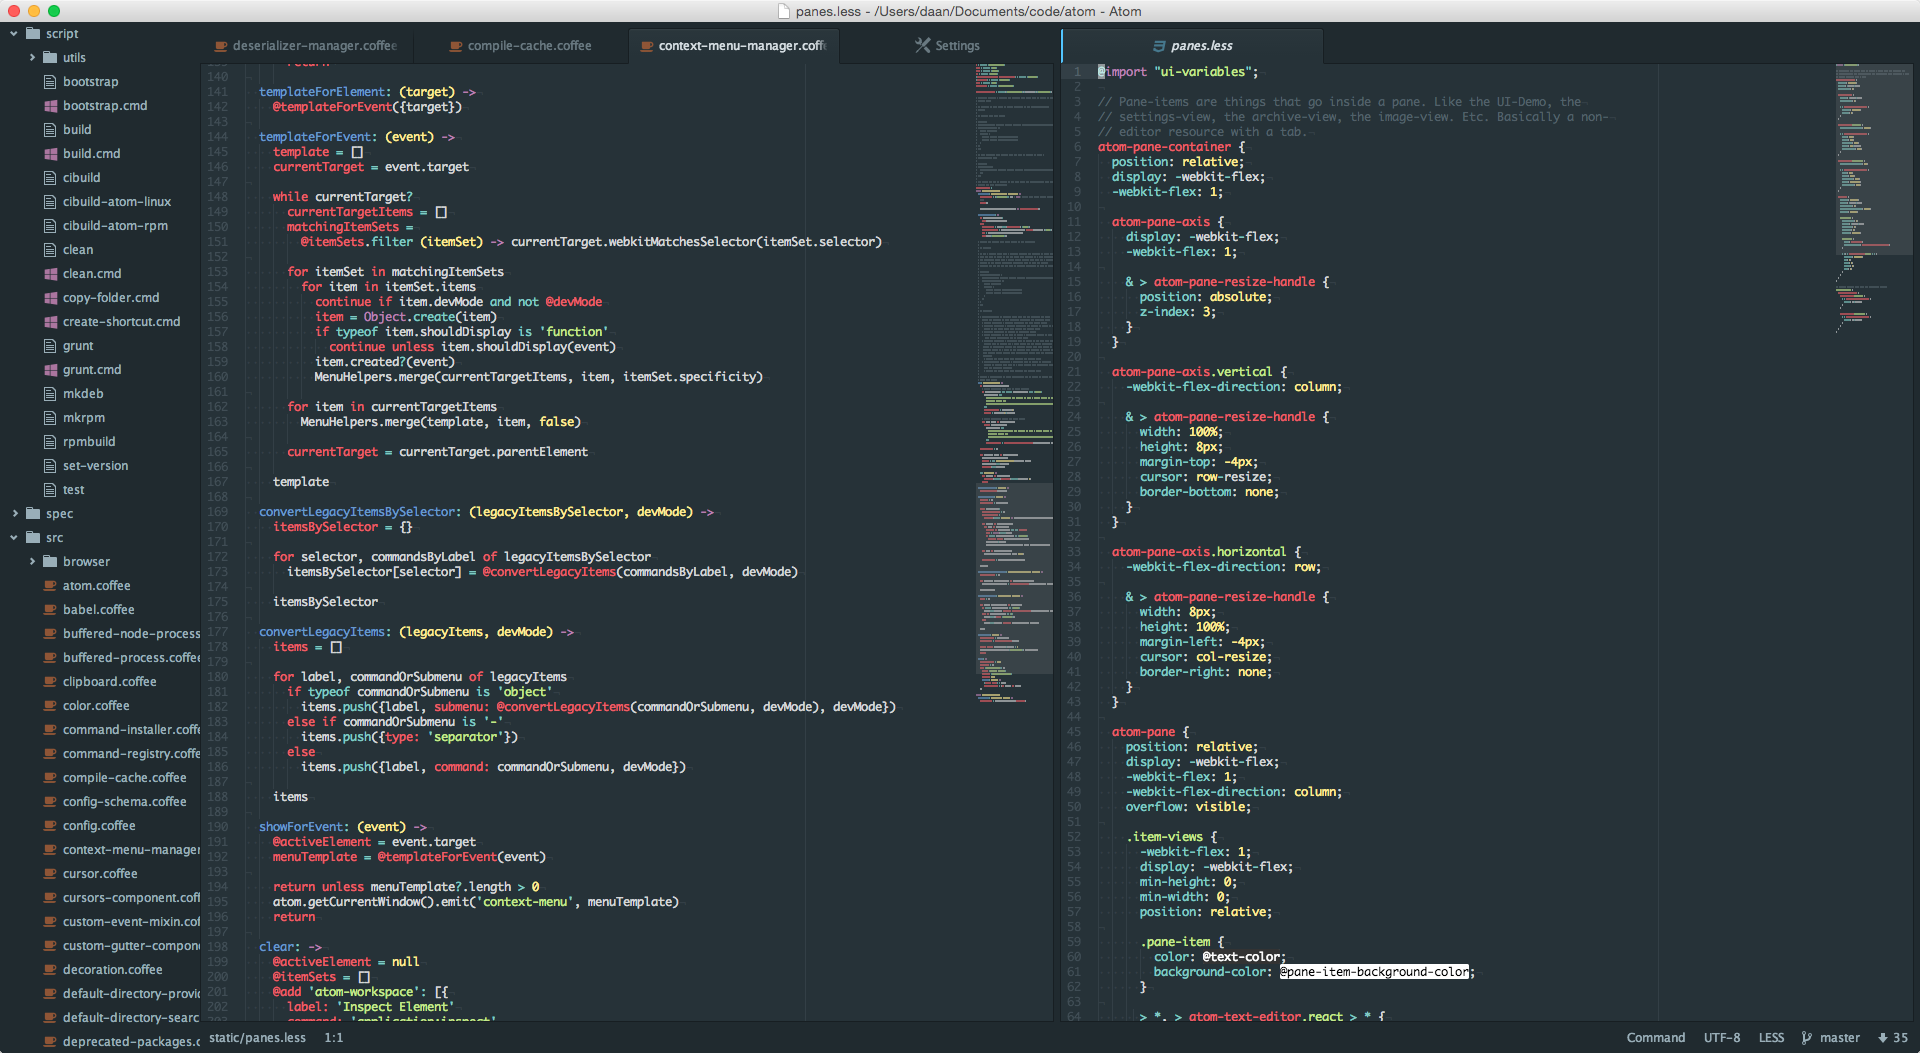The image size is (1920, 1053).
Task: Click the coffee icon on compile-cache tab
Action: tap(456, 47)
